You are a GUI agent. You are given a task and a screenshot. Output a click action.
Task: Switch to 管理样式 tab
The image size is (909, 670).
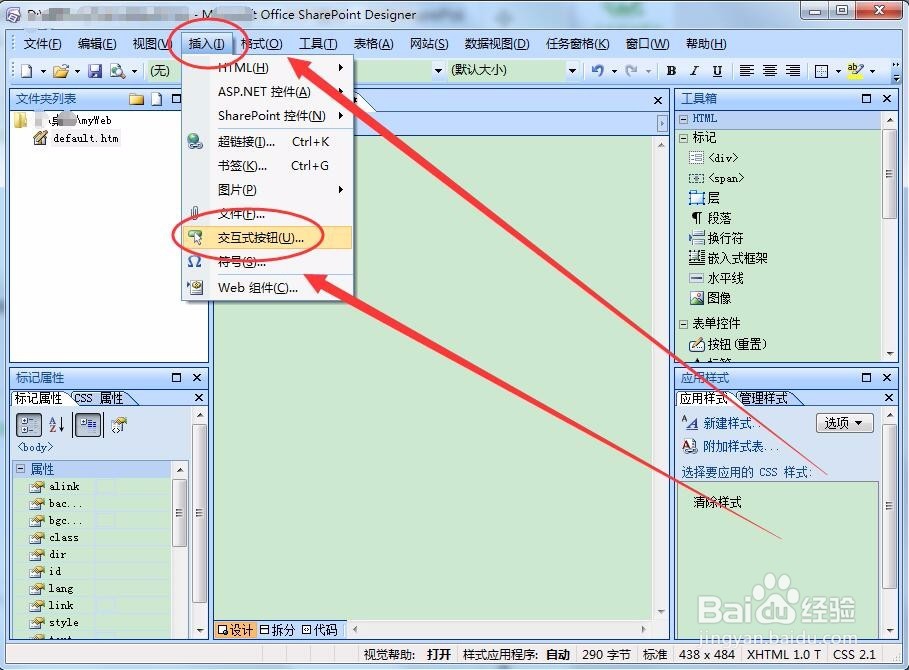click(763, 398)
